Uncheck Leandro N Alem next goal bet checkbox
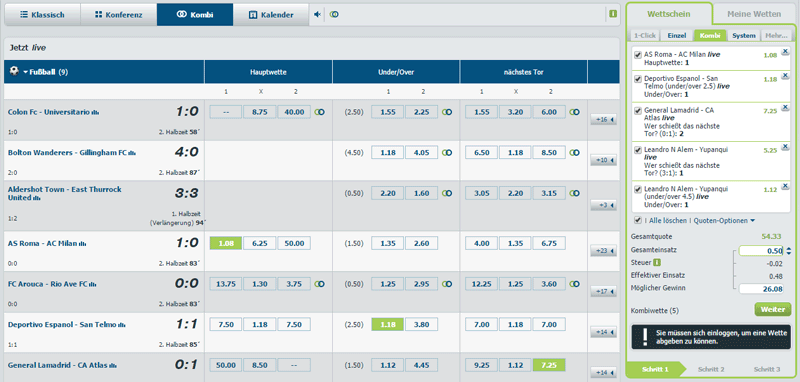The width and height of the screenshot is (800, 382). pyautogui.click(x=637, y=150)
